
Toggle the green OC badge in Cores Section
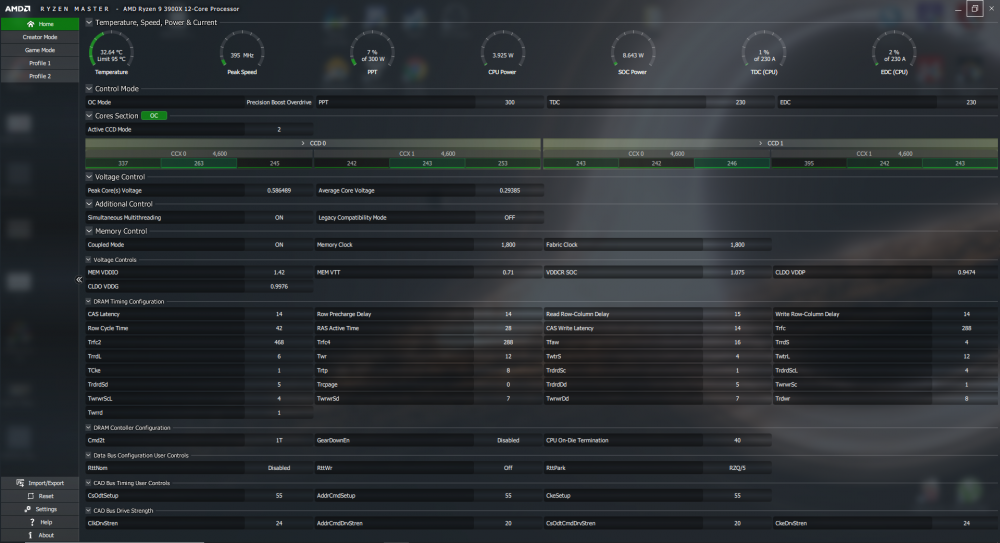(154, 115)
